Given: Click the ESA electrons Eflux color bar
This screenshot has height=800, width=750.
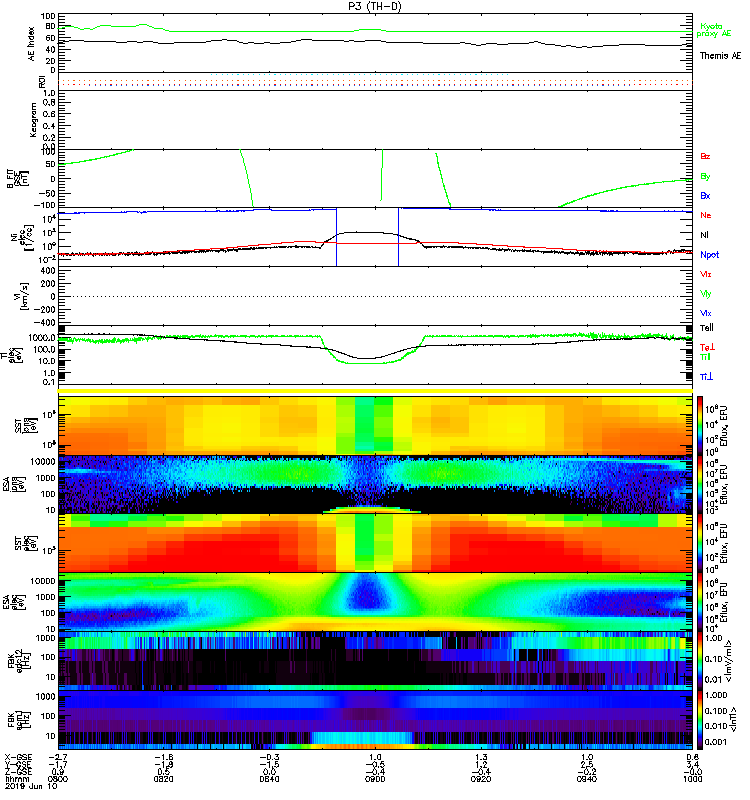Looking at the screenshot, I should point(700,602).
